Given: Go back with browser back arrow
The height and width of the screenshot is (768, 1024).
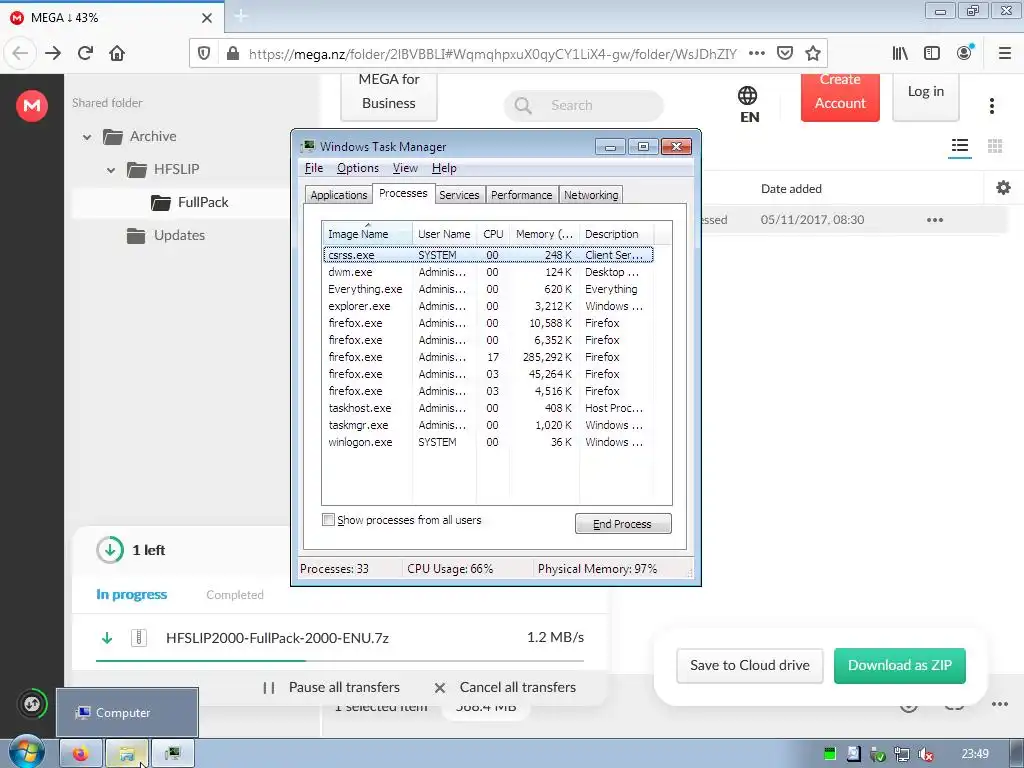Looking at the screenshot, I should tap(20, 53).
